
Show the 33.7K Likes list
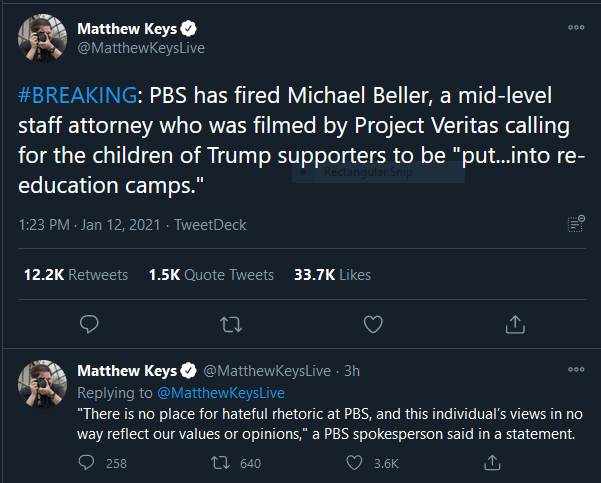tap(332, 275)
